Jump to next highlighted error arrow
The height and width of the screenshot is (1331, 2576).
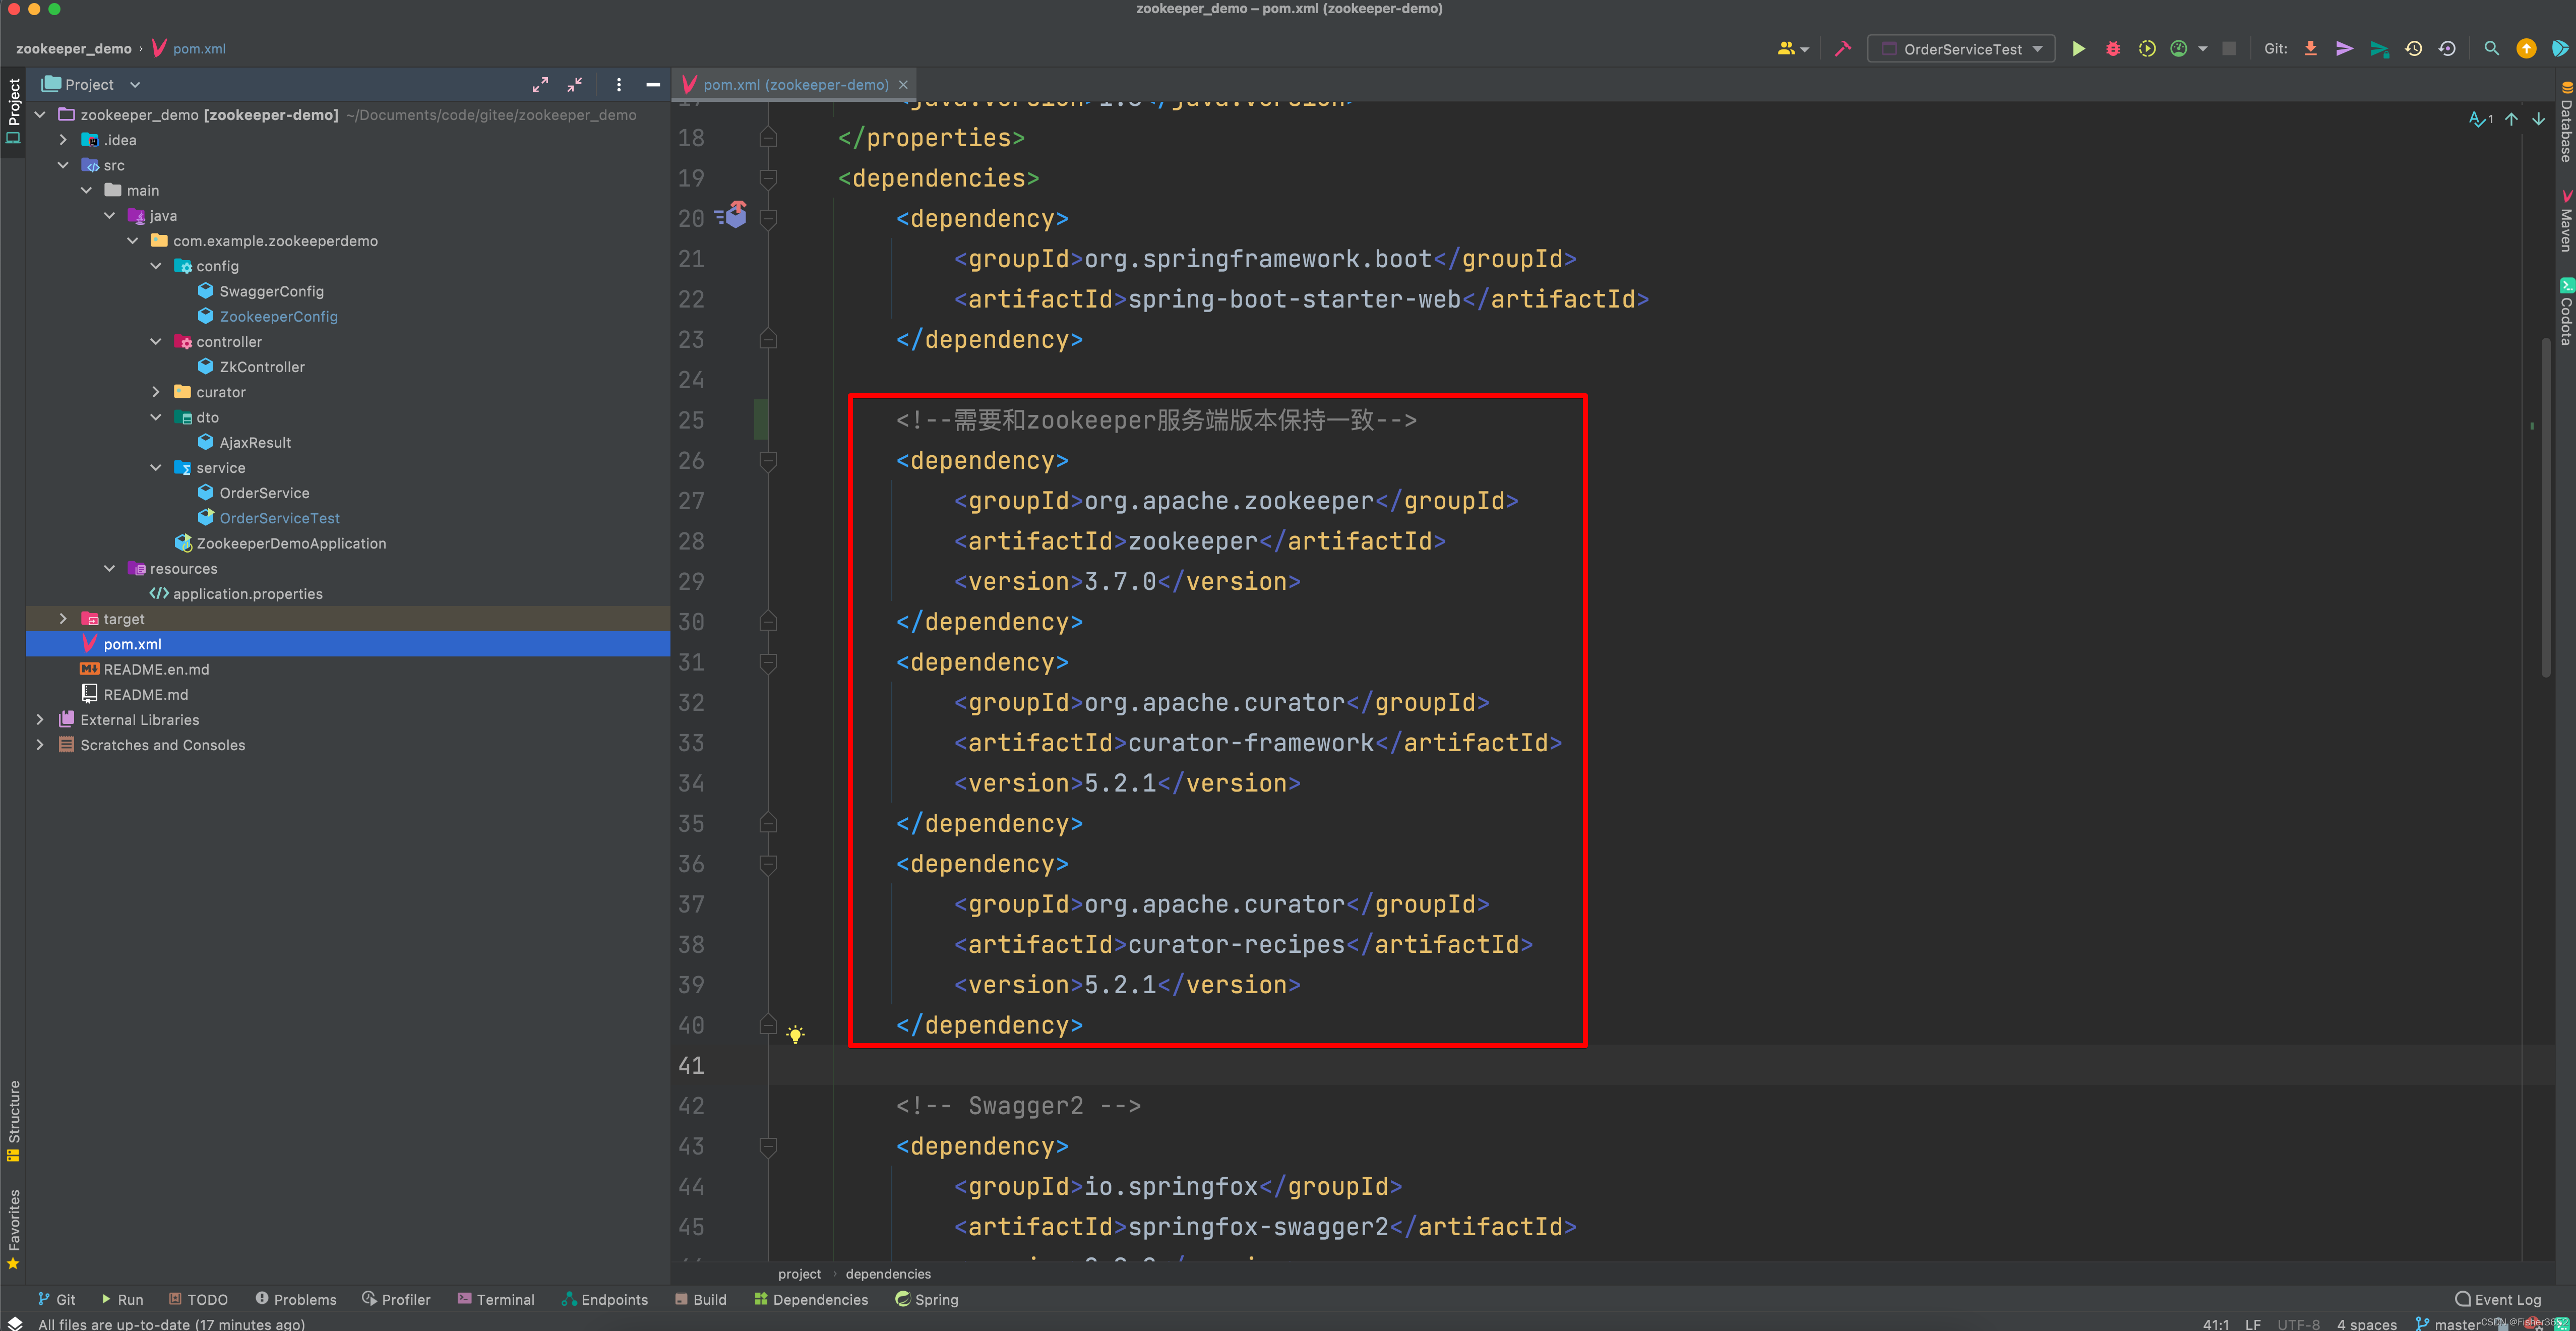coord(2539,119)
